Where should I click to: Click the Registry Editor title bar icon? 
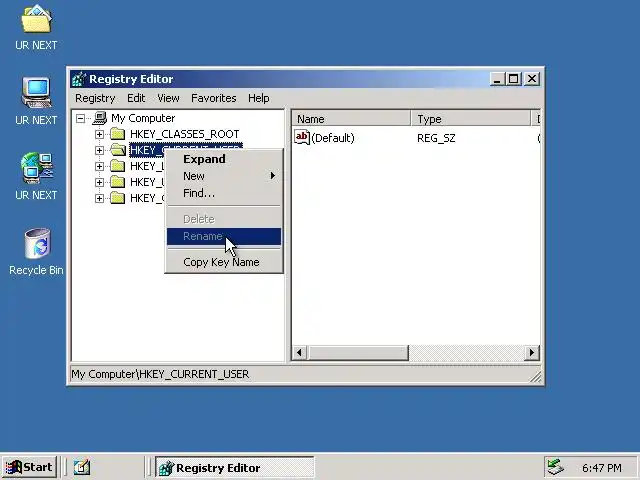click(x=79, y=79)
